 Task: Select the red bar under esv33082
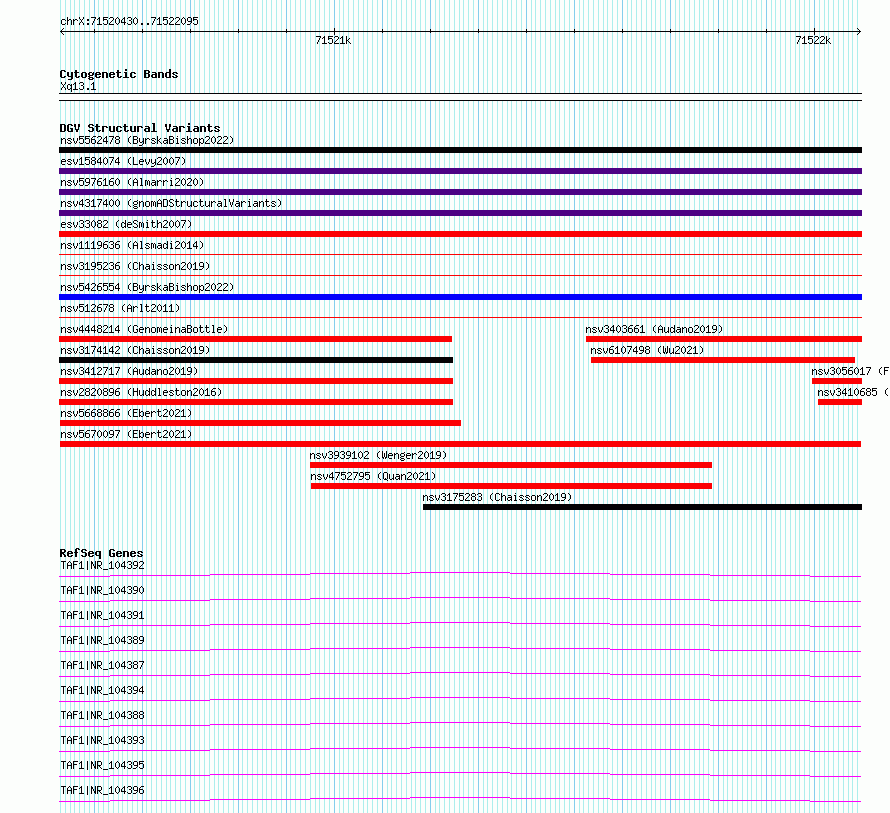point(460,234)
